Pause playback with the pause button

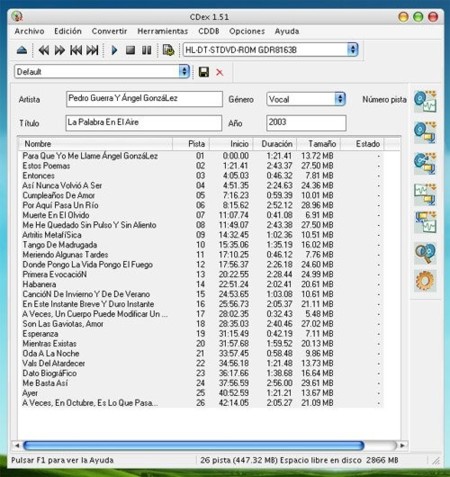coord(147,50)
